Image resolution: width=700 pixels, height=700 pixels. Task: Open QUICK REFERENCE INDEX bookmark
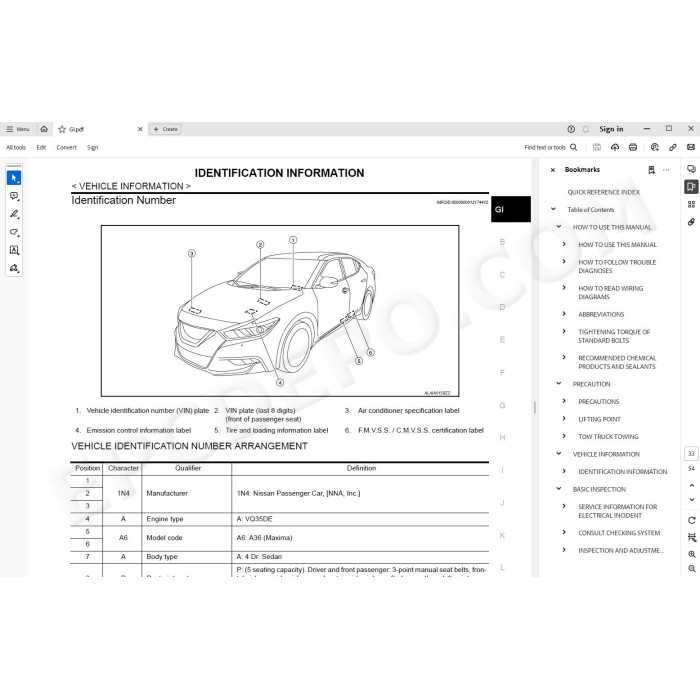pos(603,192)
